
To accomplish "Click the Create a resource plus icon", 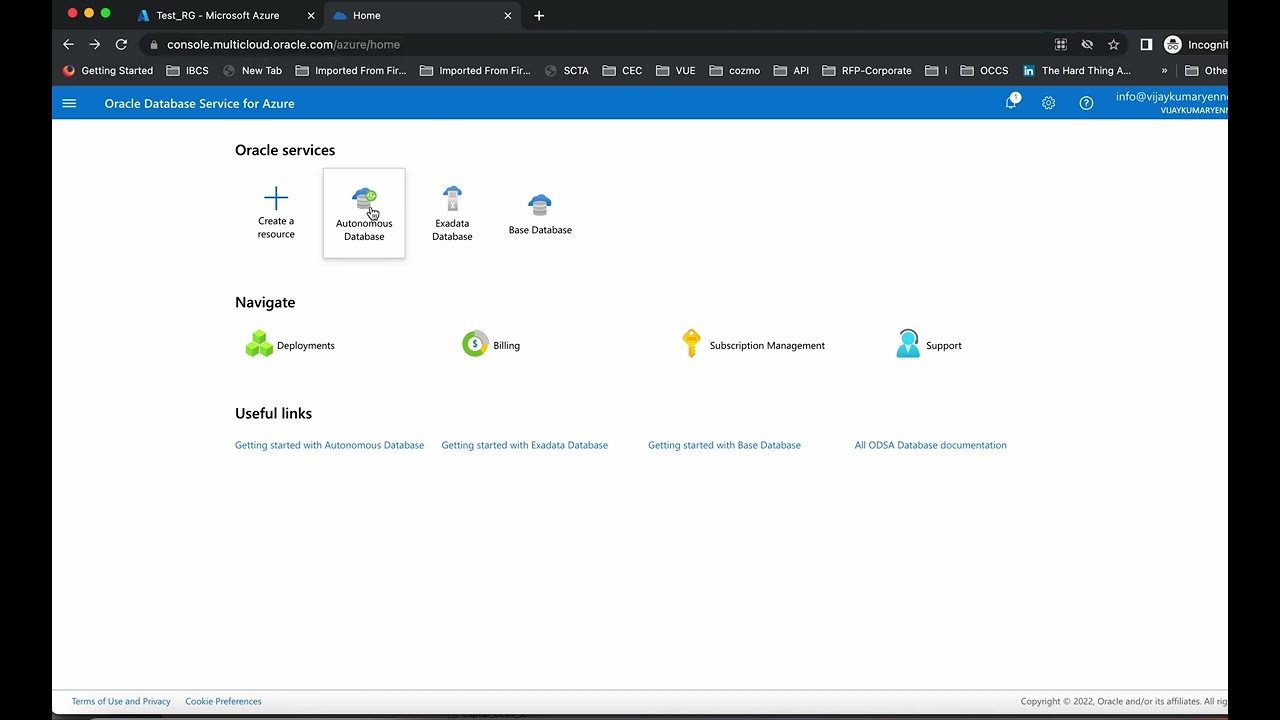I will click(x=276, y=198).
